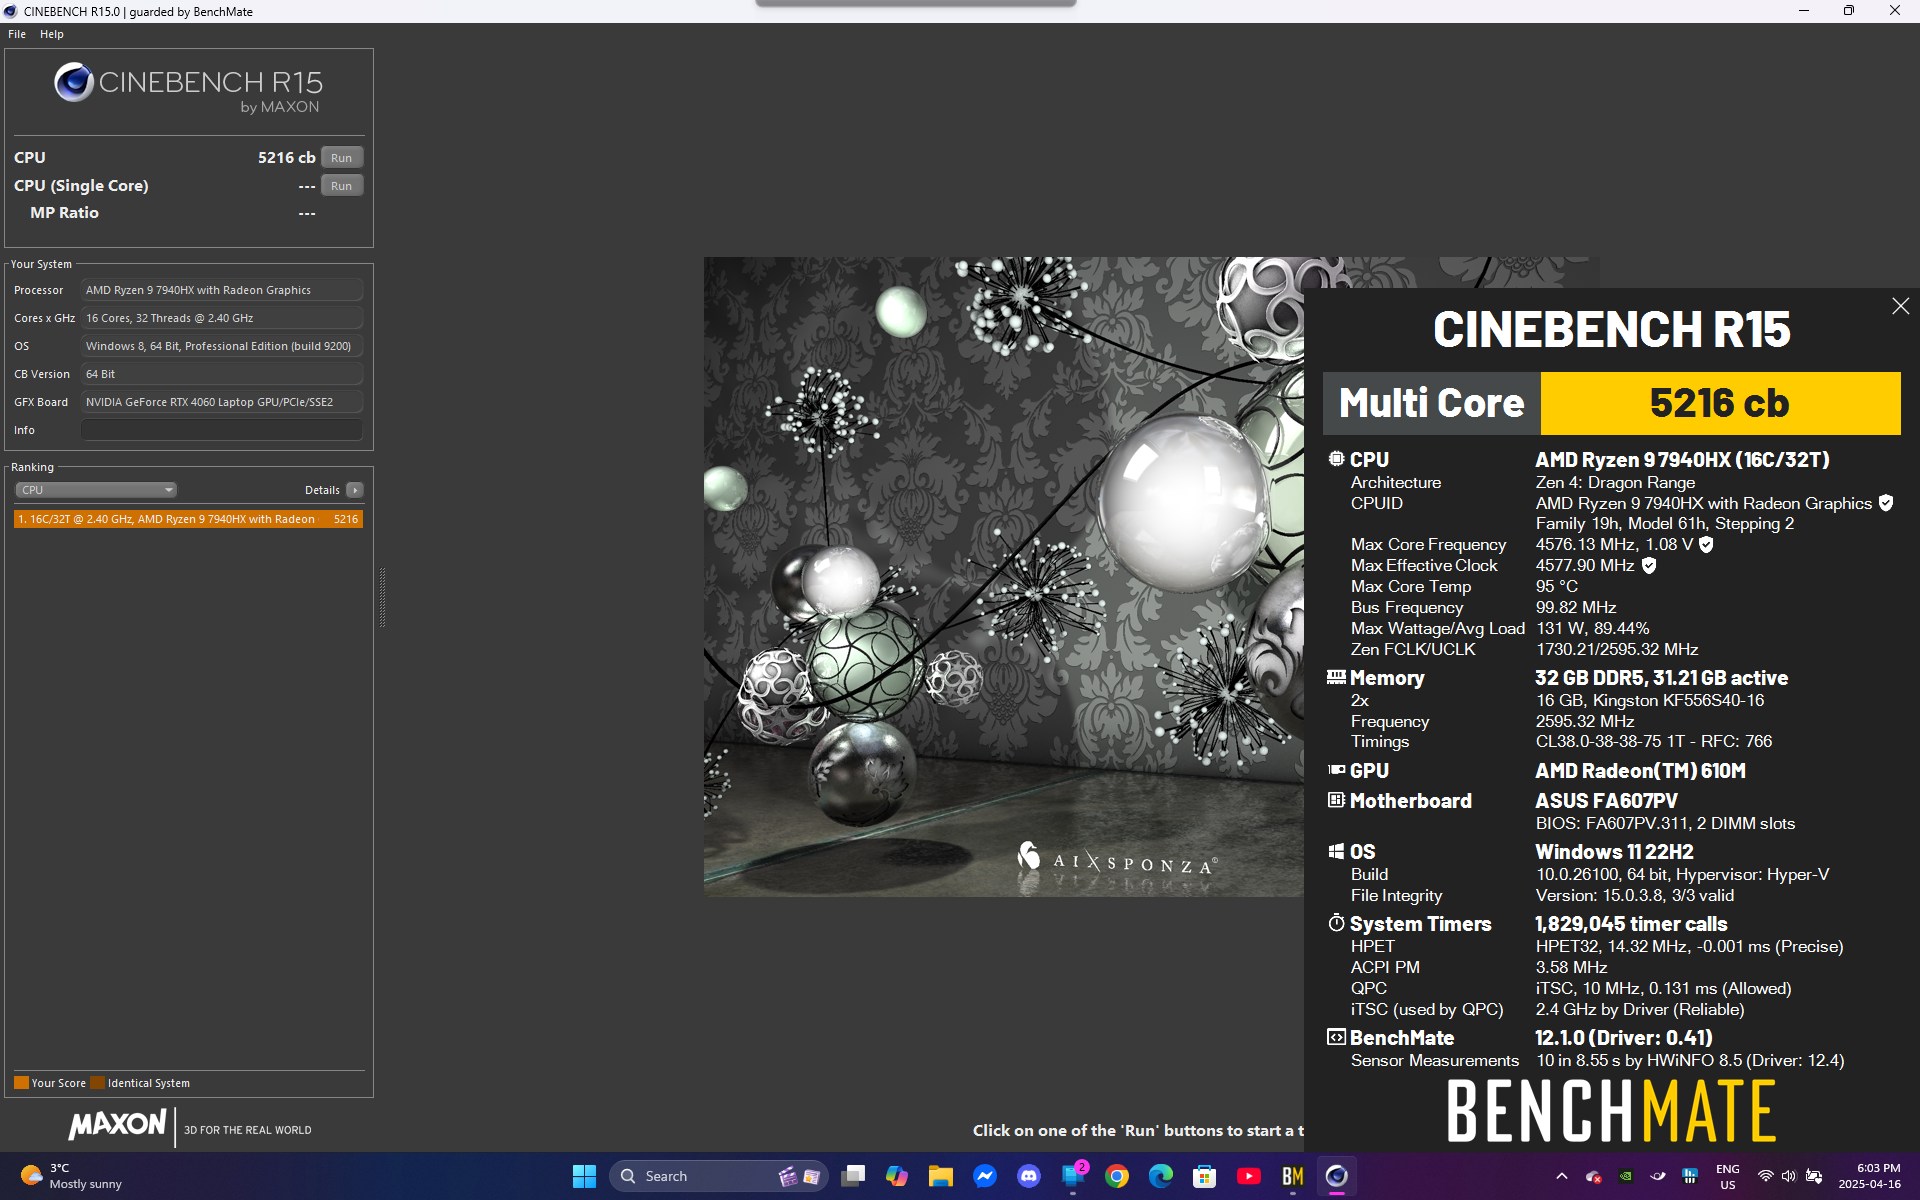Screen dimensions: 1920x1200
Task: Click the taskbar Search box
Action: point(718,1176)
